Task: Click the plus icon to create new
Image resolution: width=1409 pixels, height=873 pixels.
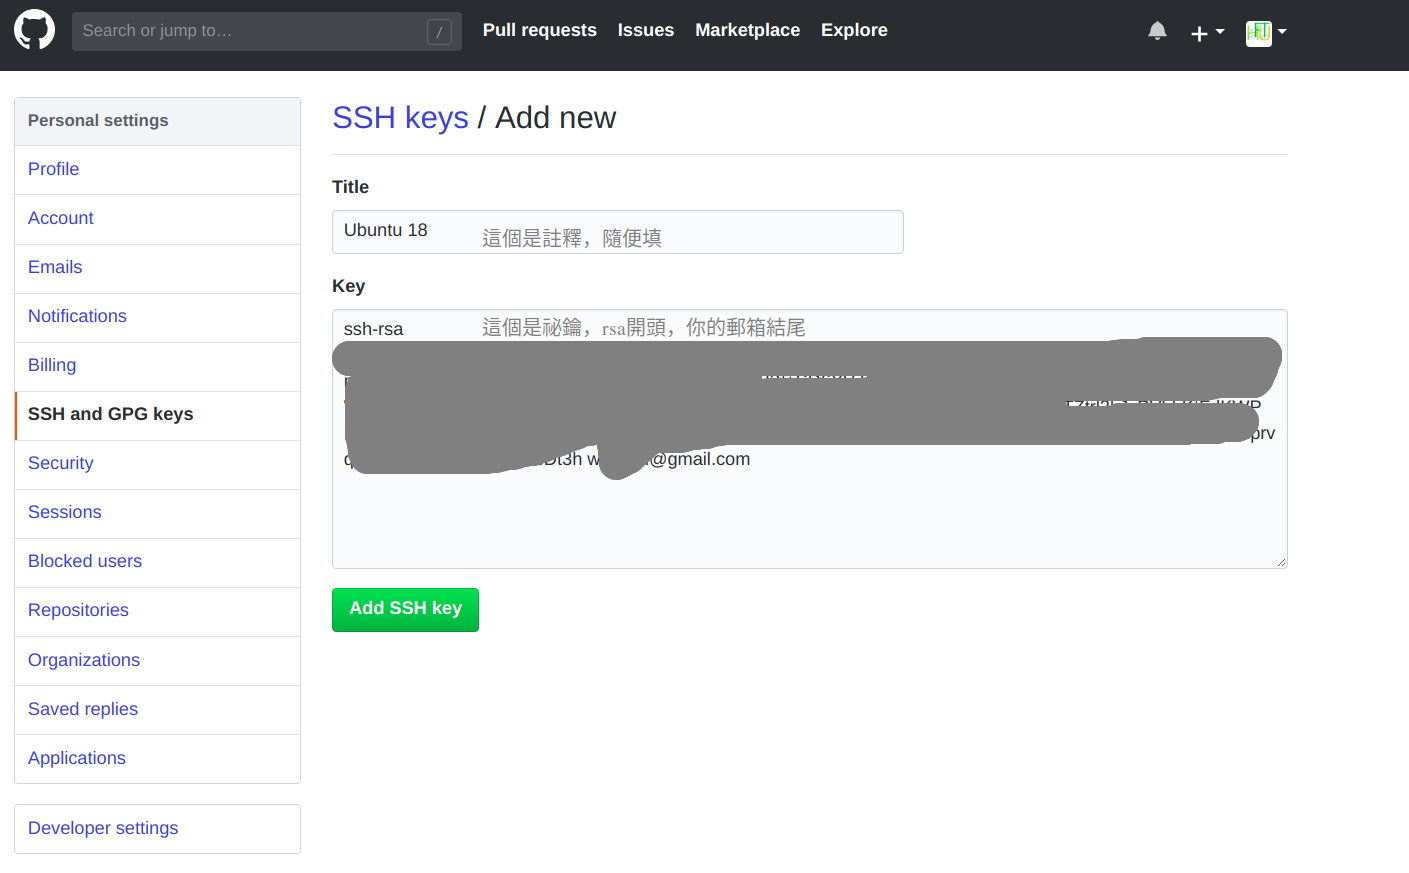Action: point(1198,31)
